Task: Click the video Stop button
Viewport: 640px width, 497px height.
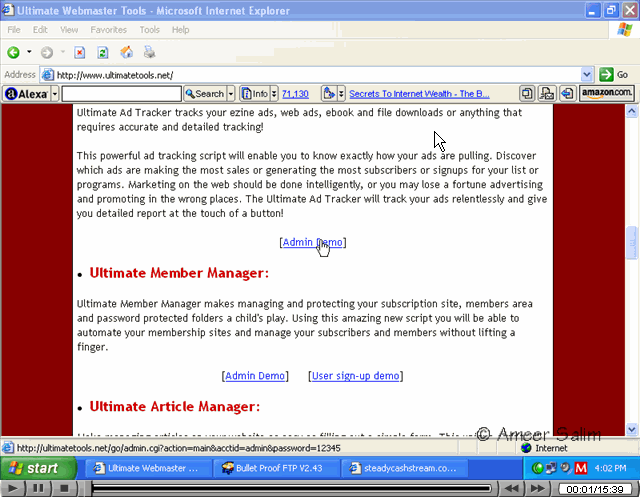Action: [64, 488]
